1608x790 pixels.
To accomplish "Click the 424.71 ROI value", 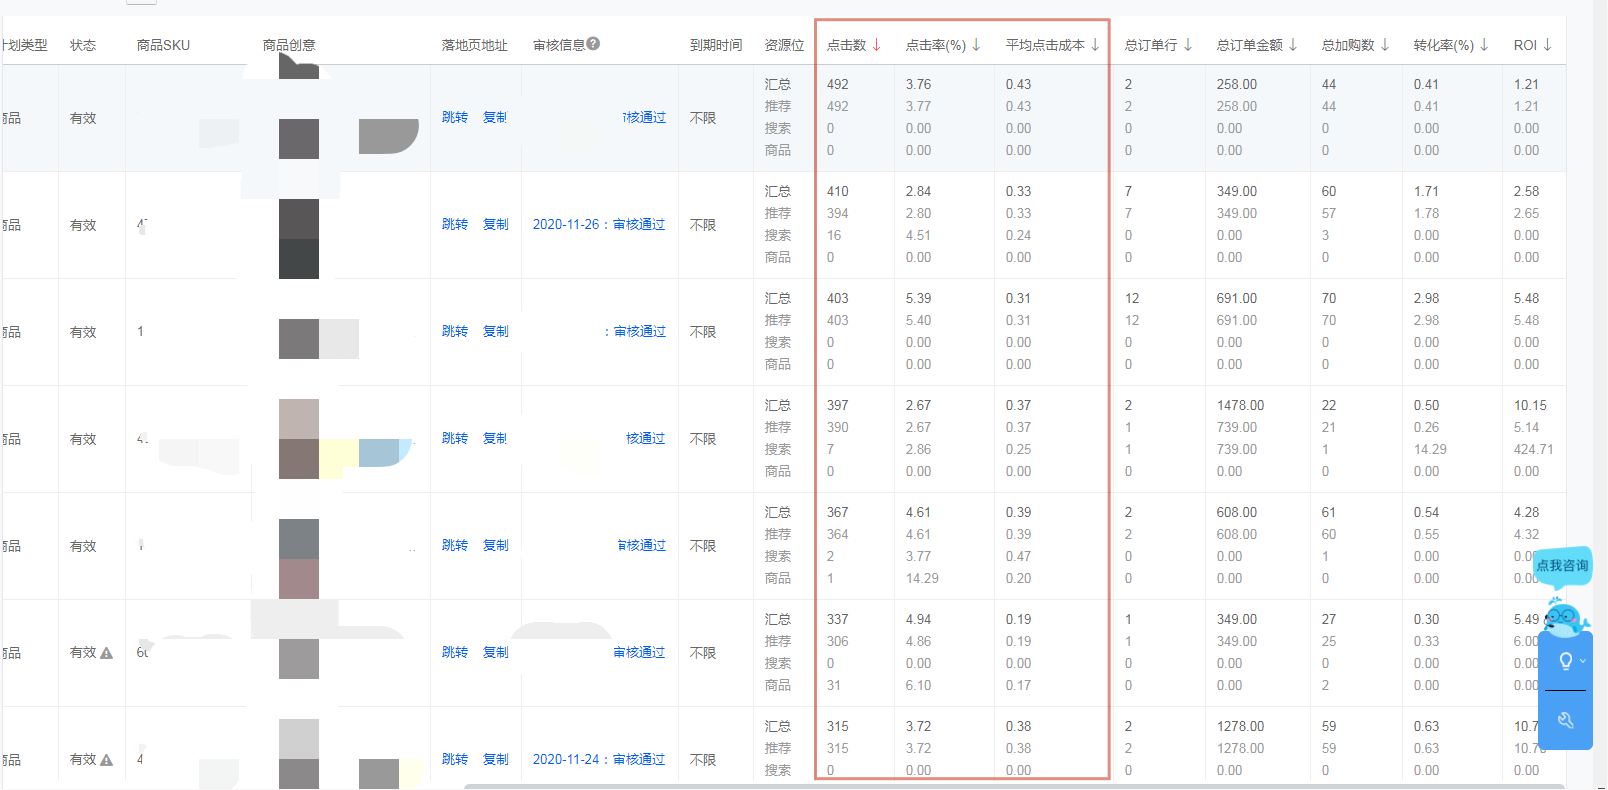I will coord(1533,450).
